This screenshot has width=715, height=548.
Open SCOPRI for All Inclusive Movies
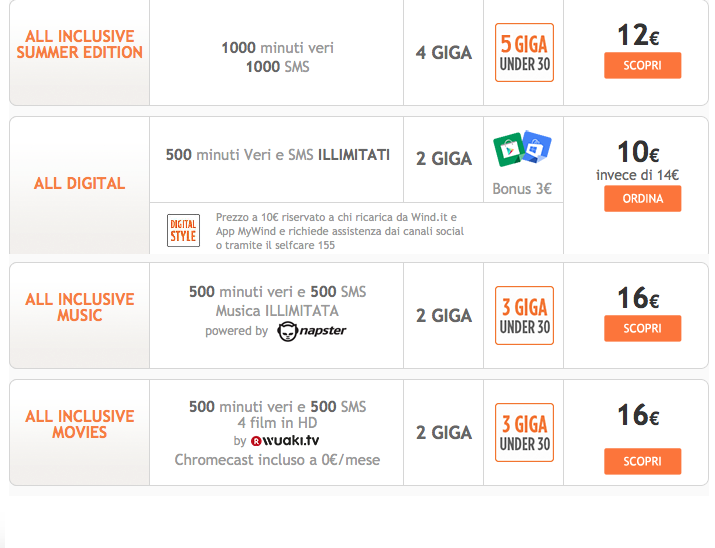click(x=642, y=461)
